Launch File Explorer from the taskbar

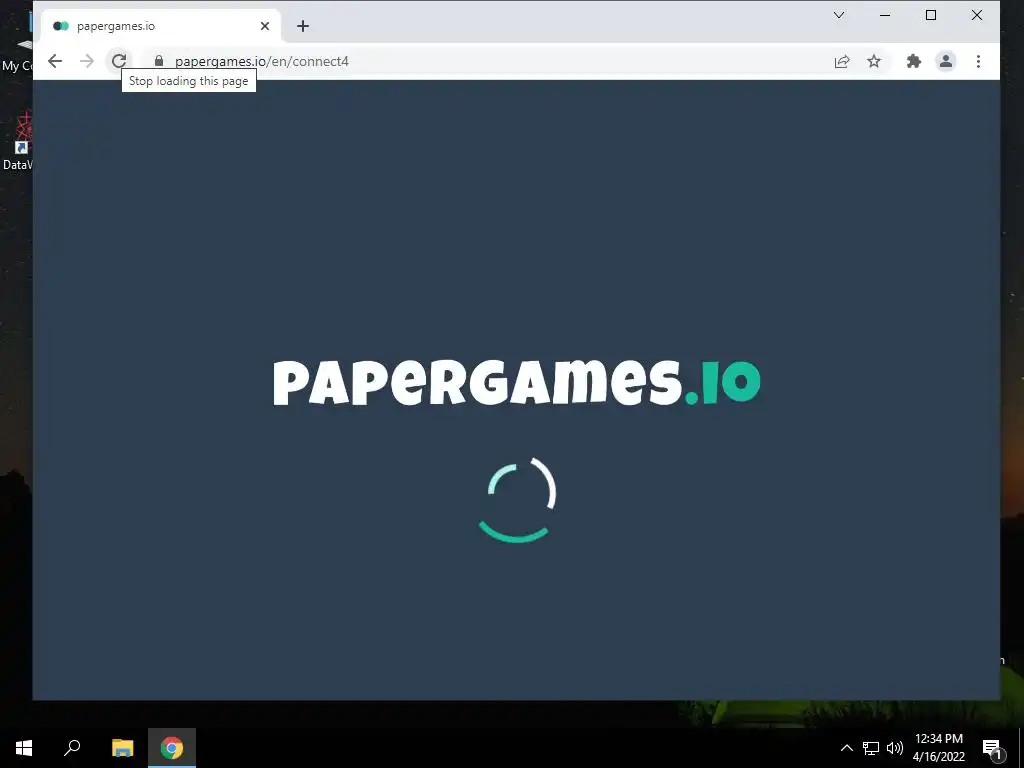pyautogui.click(x=123, y=748)
